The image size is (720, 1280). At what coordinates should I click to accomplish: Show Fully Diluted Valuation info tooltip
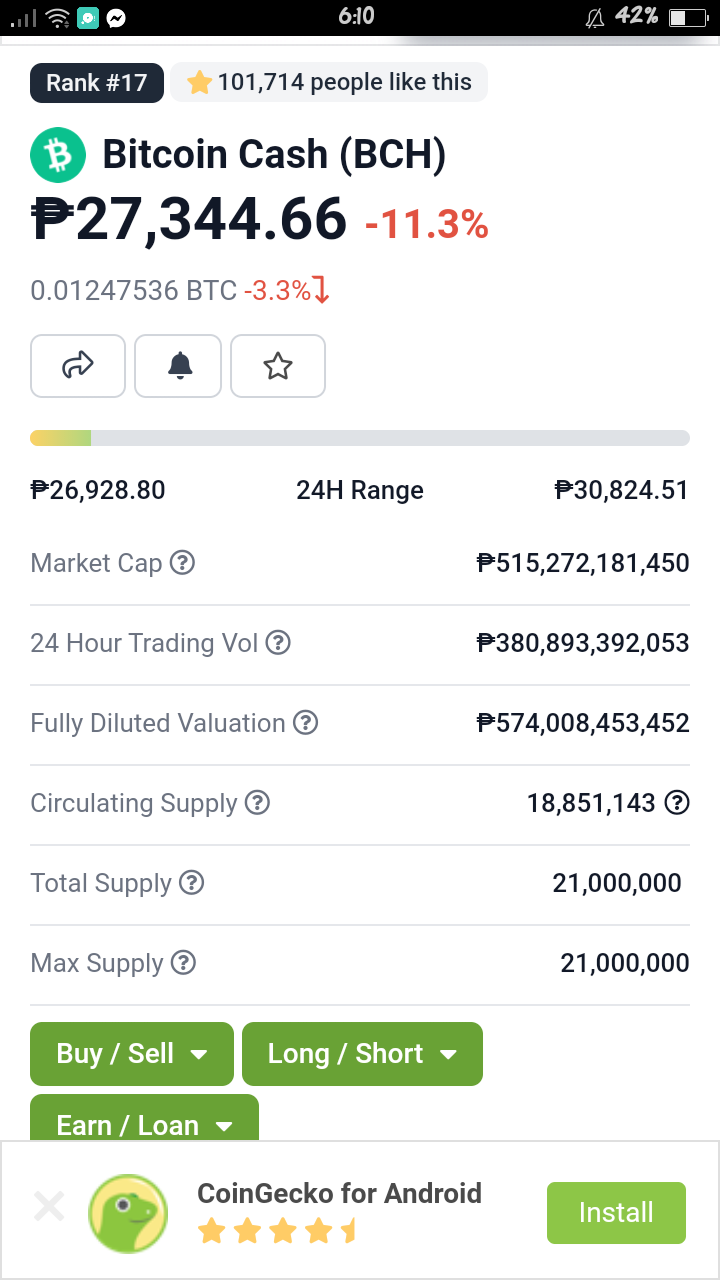(x=306, y=723)
